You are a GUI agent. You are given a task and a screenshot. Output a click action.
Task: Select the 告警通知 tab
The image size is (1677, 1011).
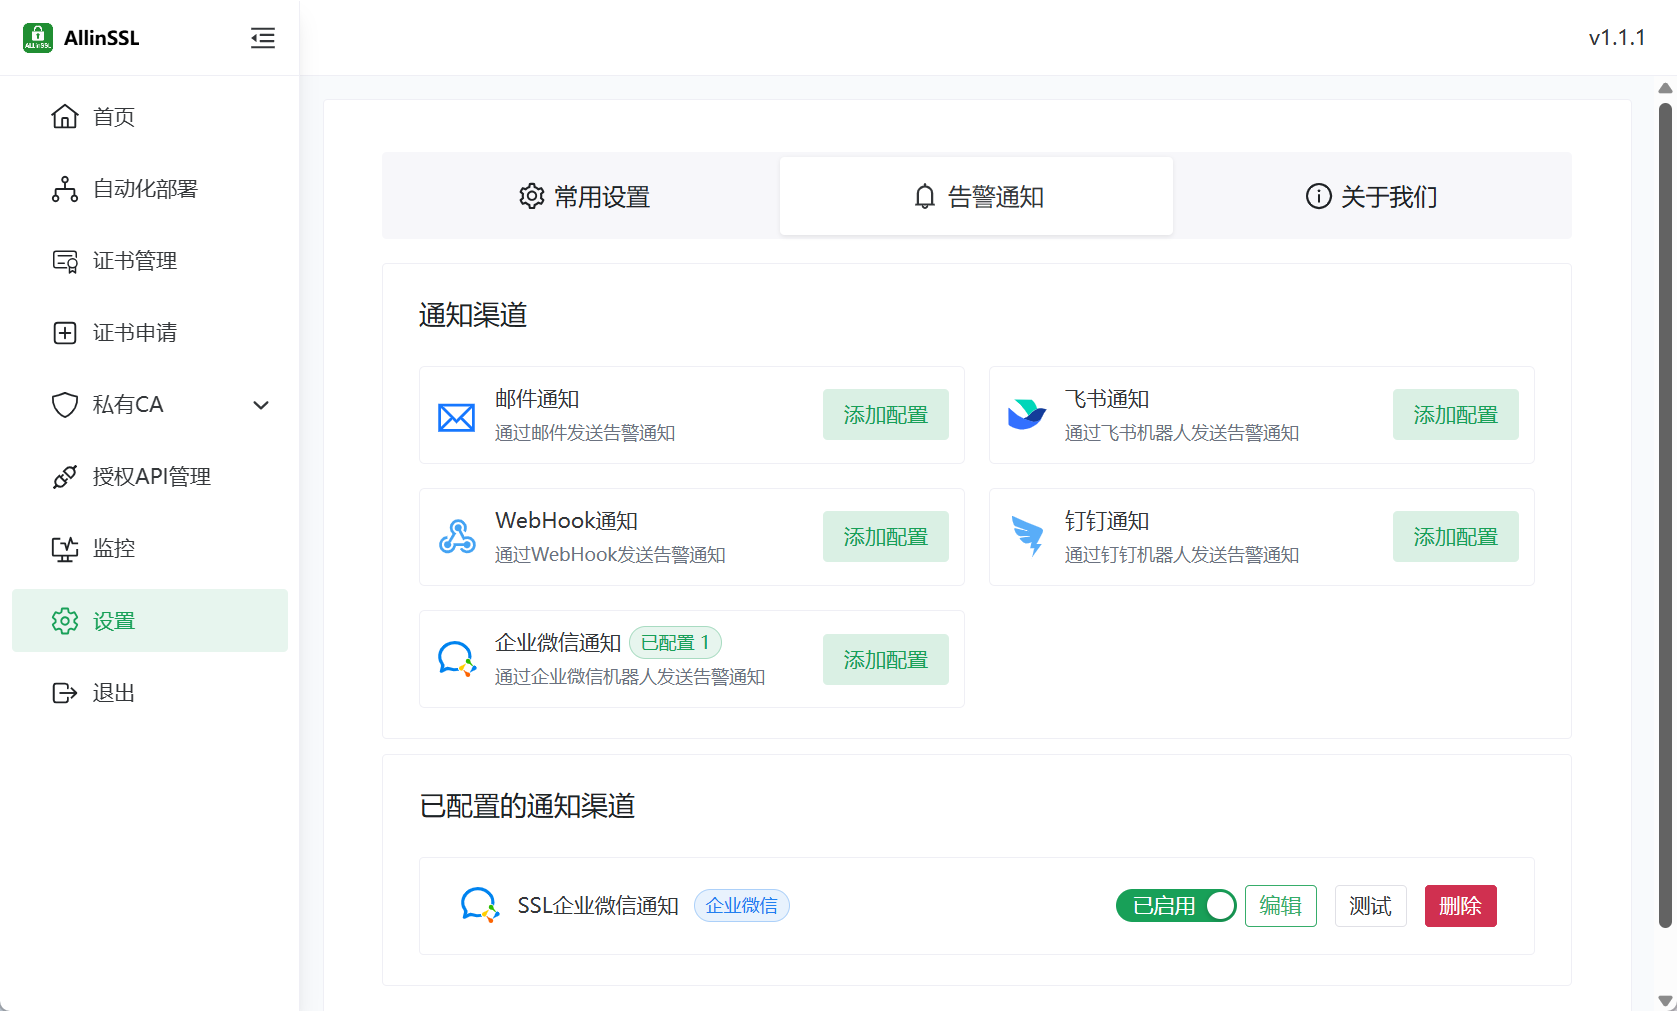pyautogui.click(x=977, y=197)
